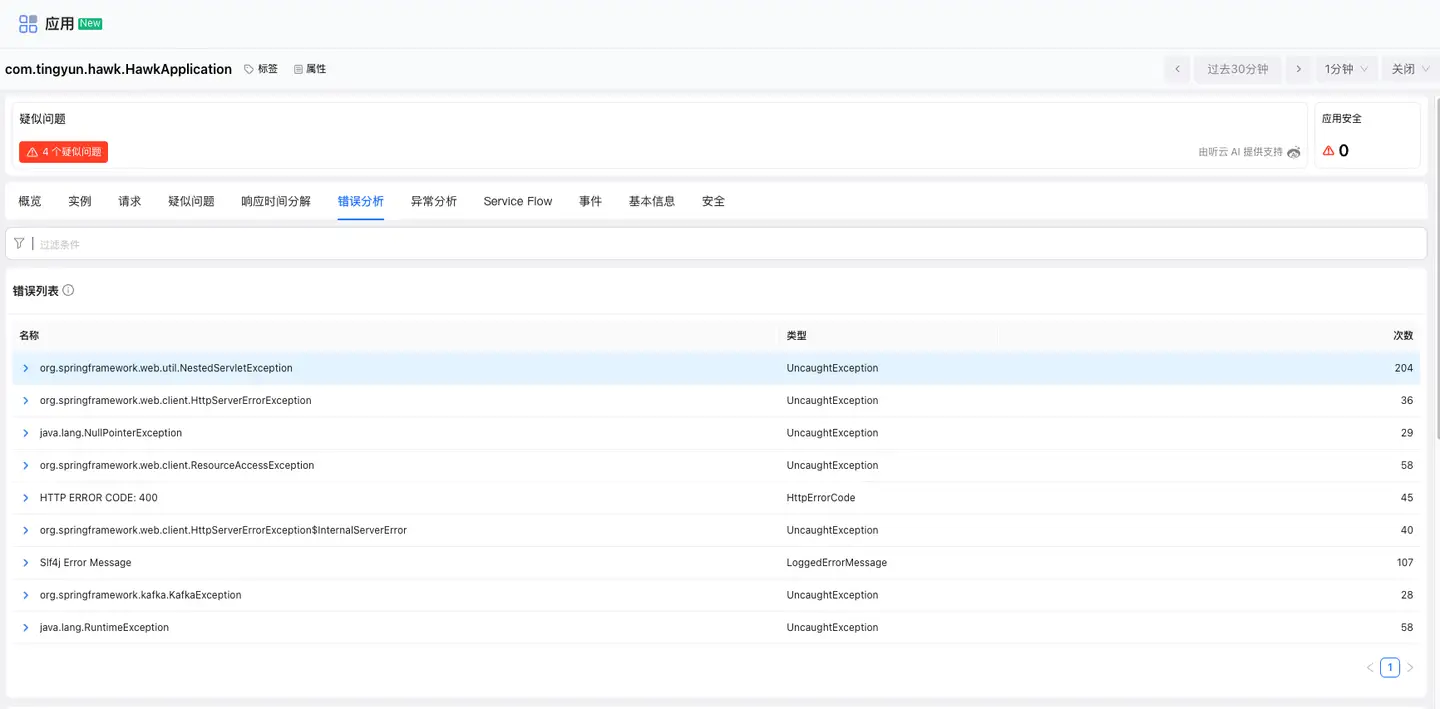Switch to the 异常分析 tab
The height and width of the screenshot is (709, 1440).
point(434,200)
